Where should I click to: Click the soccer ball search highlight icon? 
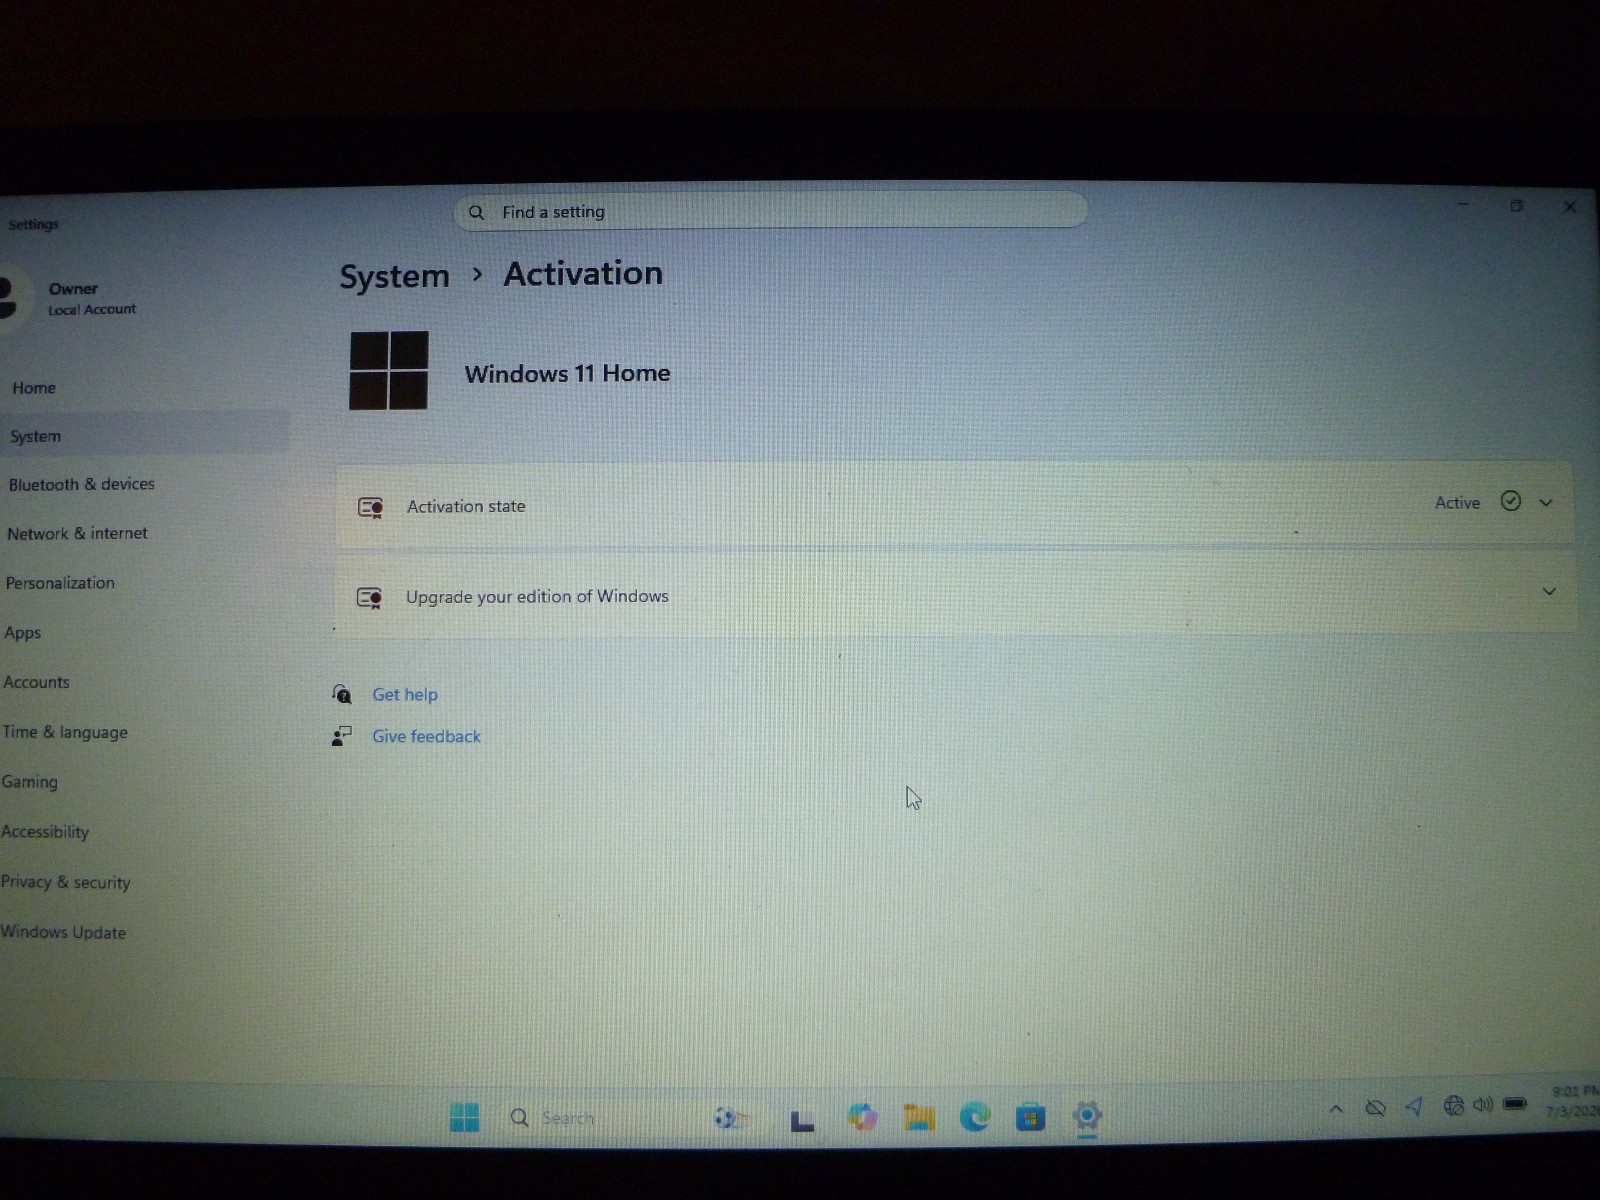(x=730, y=1117)
